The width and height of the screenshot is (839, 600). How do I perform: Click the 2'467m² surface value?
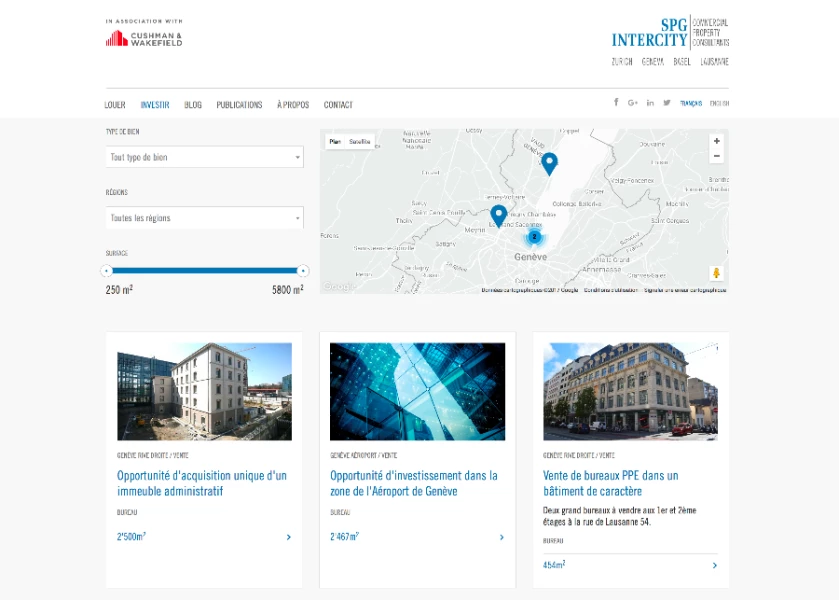point(344,536)
